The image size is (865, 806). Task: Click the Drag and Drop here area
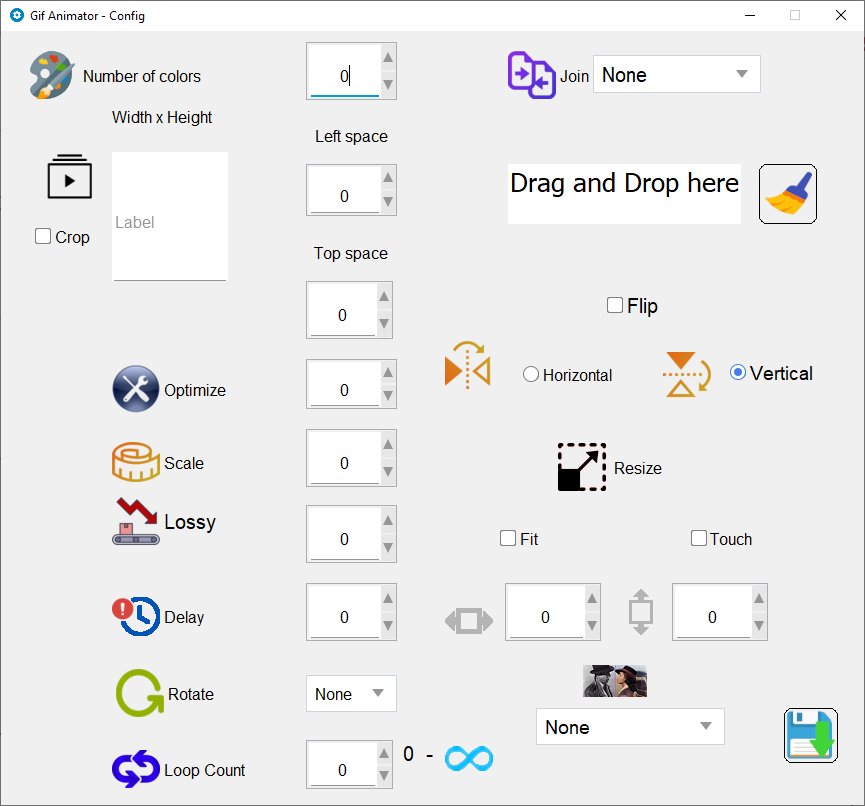pos(624,194)
